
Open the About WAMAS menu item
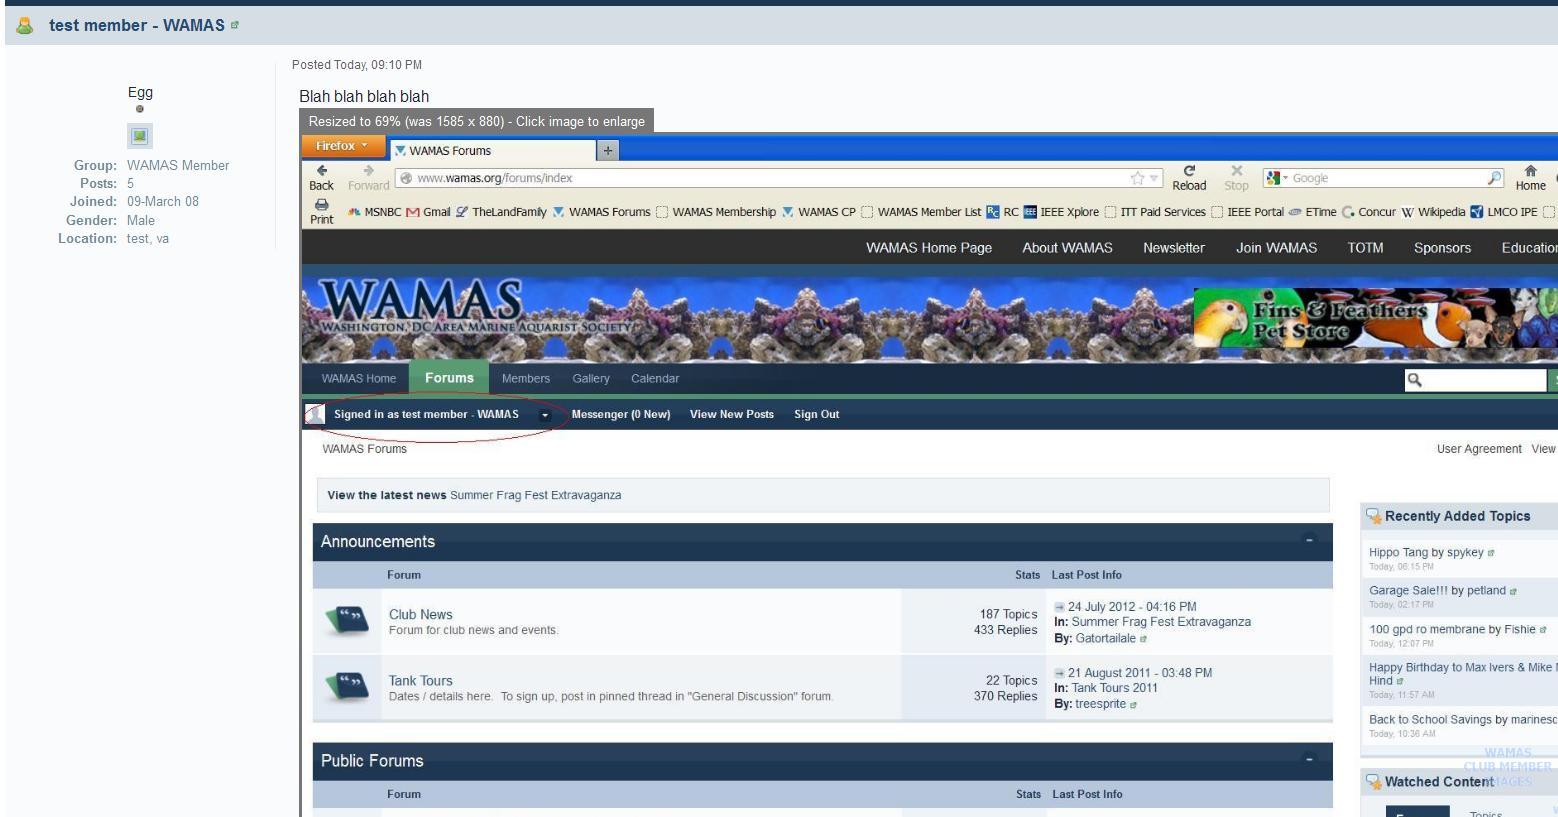click(x=1067, y=248)
